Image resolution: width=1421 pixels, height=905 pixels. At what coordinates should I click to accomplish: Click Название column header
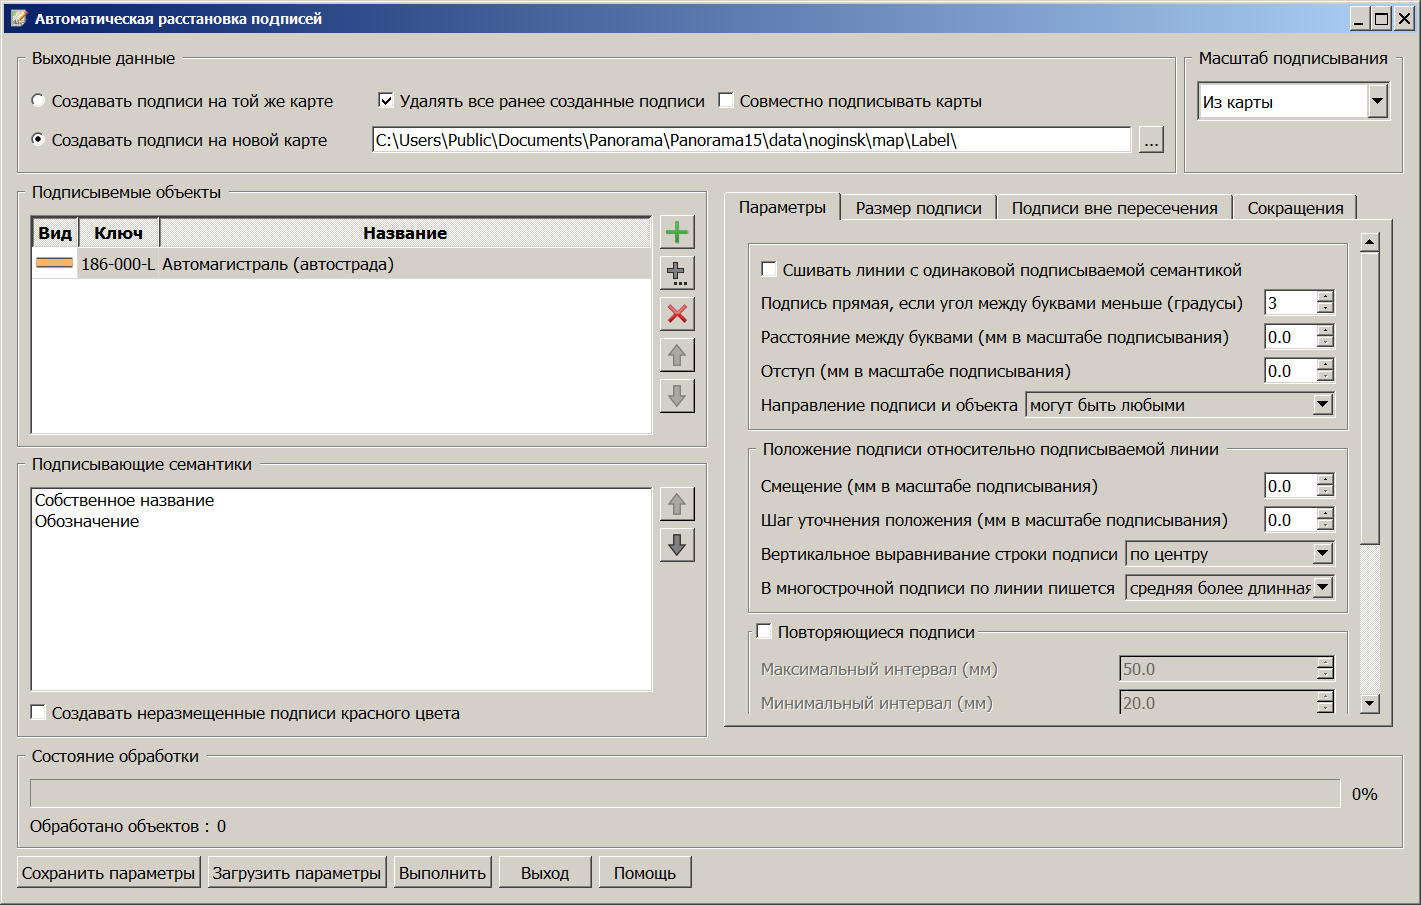pos(405,233)
